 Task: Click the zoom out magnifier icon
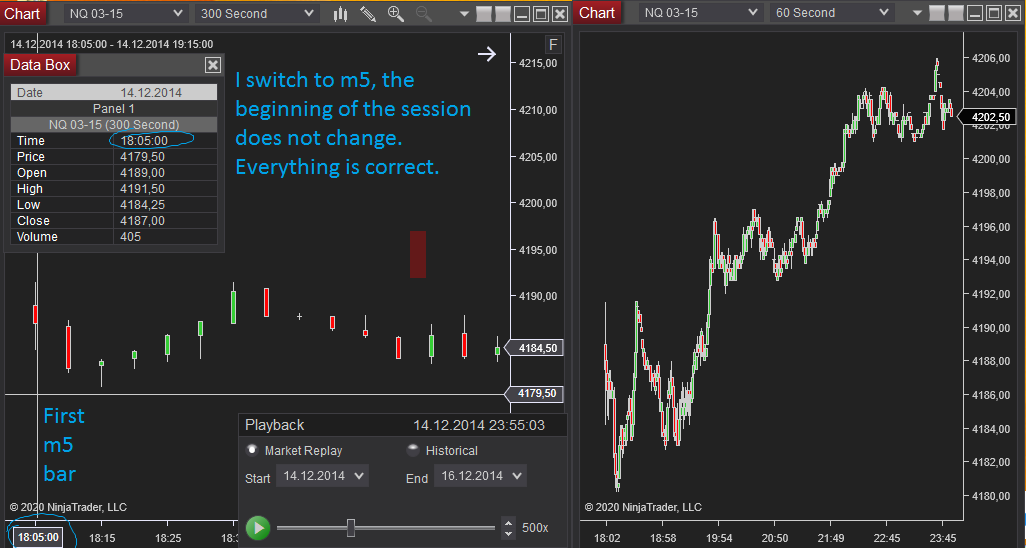coord(423,14)
